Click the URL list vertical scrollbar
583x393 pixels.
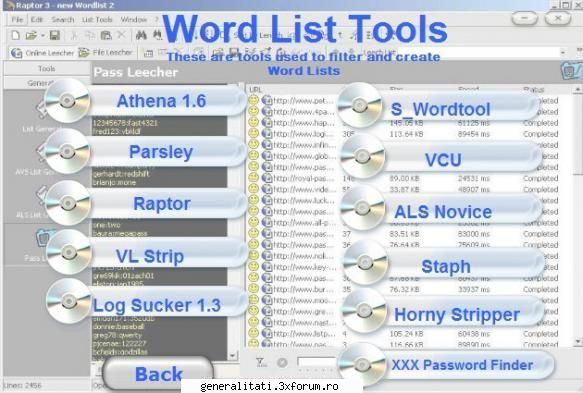(577, 216)
